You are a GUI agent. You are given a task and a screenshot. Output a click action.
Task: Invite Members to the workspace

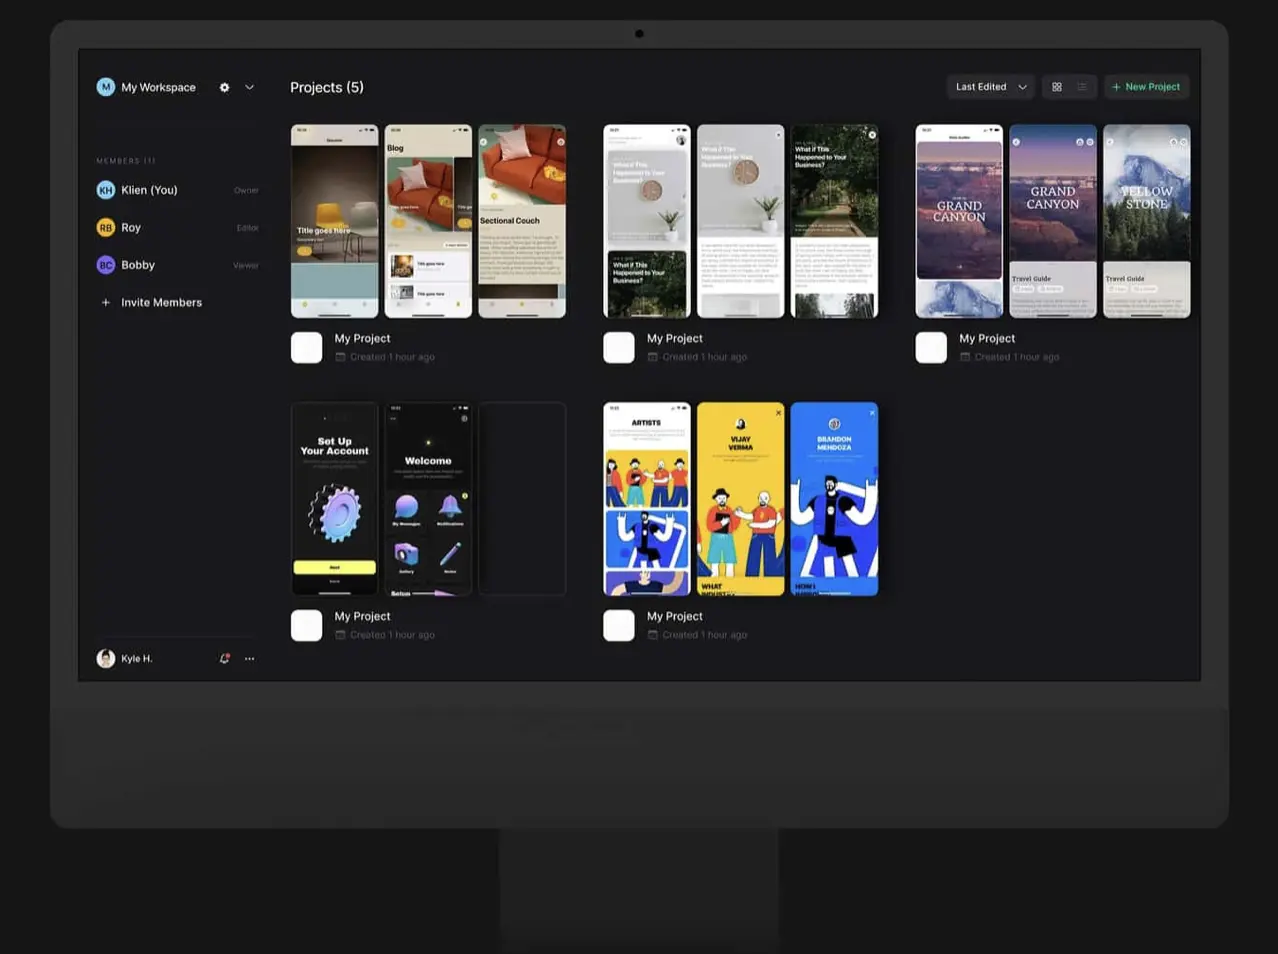coord(150,302)
